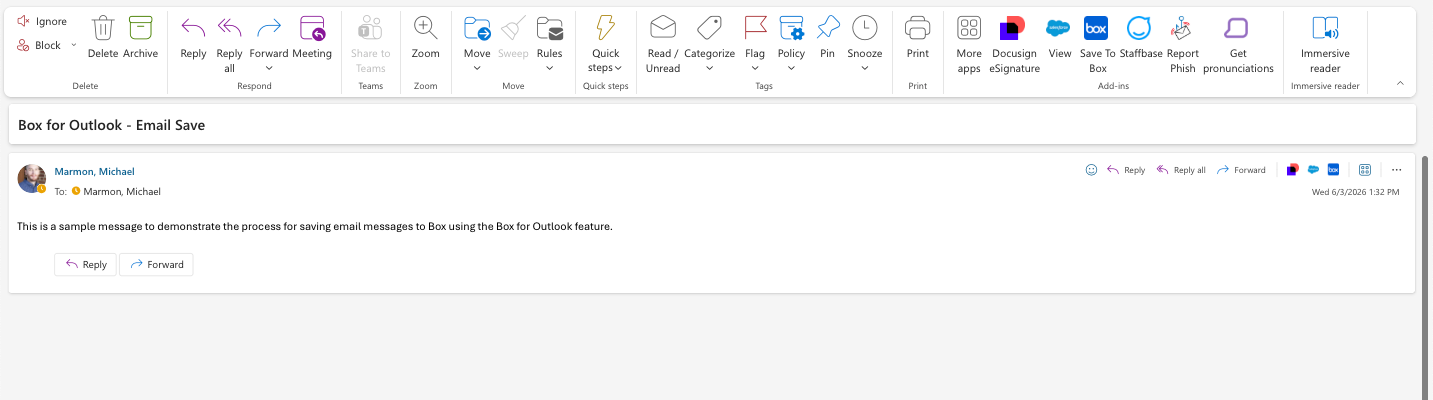Click Reply all in the message header

click(1181, 170)
